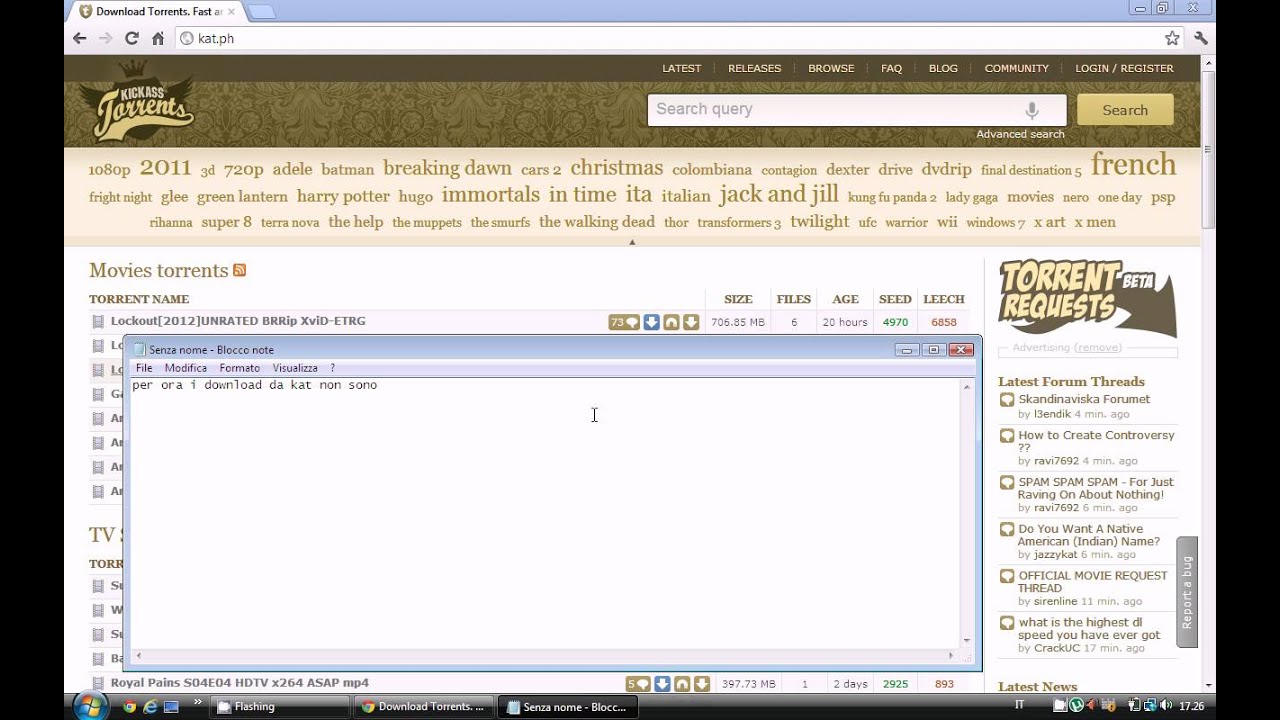
Task: Open the Windows Start orb
Action: [x=91, y=706]
